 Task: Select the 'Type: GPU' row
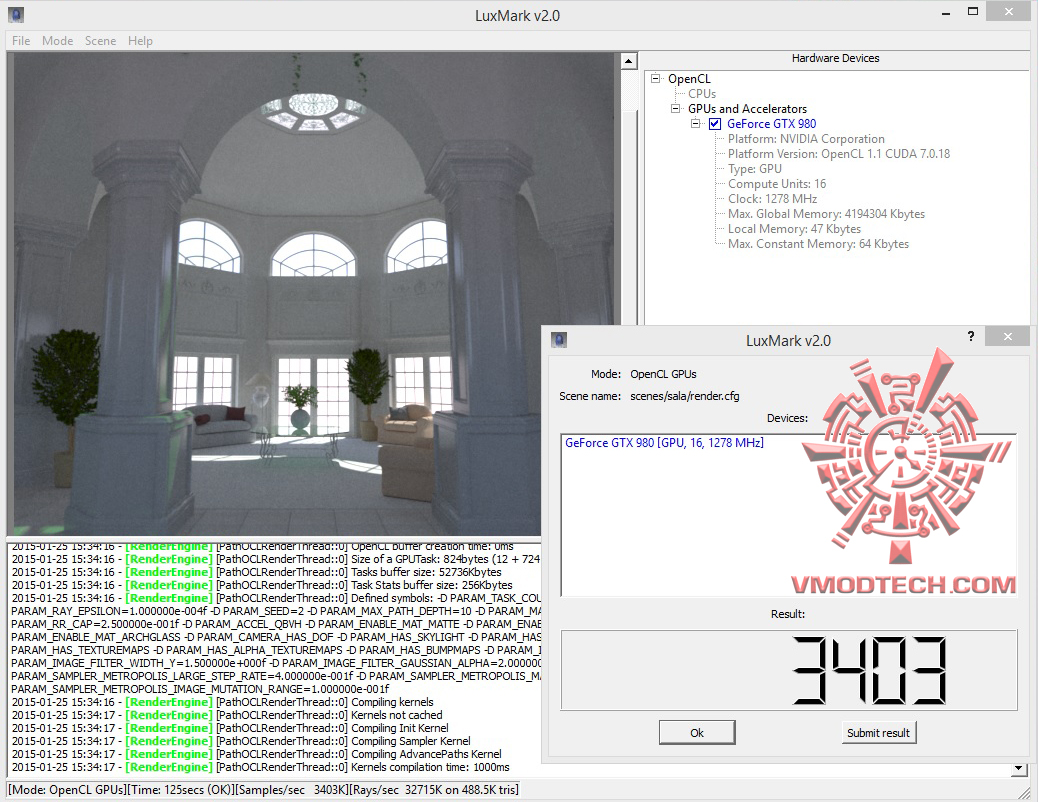[x=755, y=169]
